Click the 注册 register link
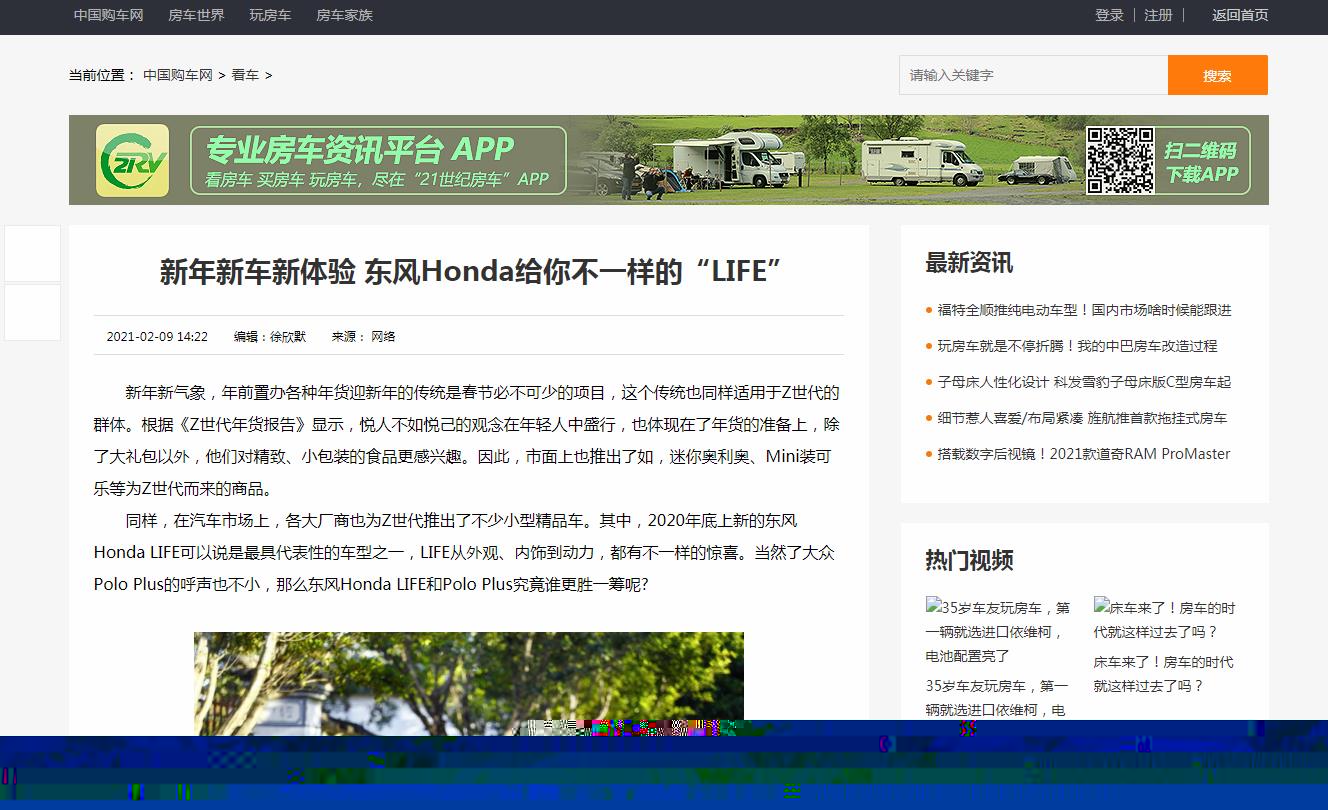 click(x=1158, y=15)
